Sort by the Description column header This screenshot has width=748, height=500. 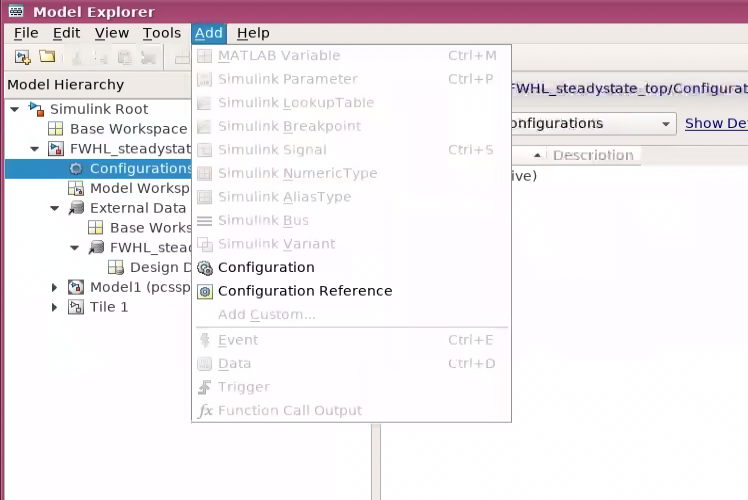(x=593, y=155)
